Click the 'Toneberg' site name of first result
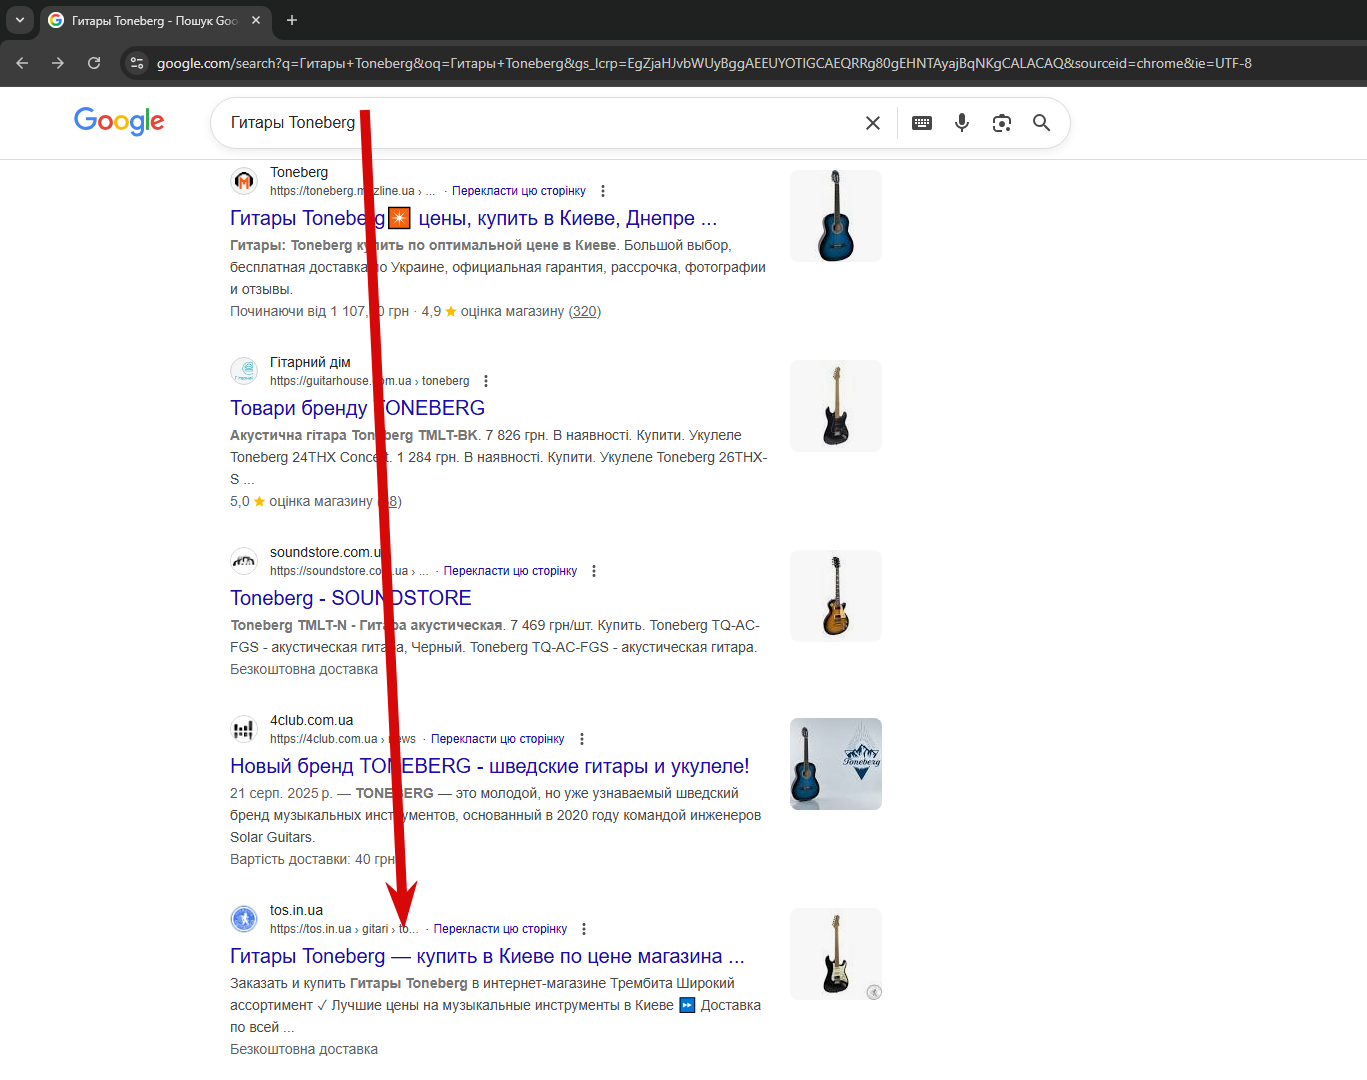This screenshot has height=1080, width=1367. pyautogui.click(x=299, y=172)
